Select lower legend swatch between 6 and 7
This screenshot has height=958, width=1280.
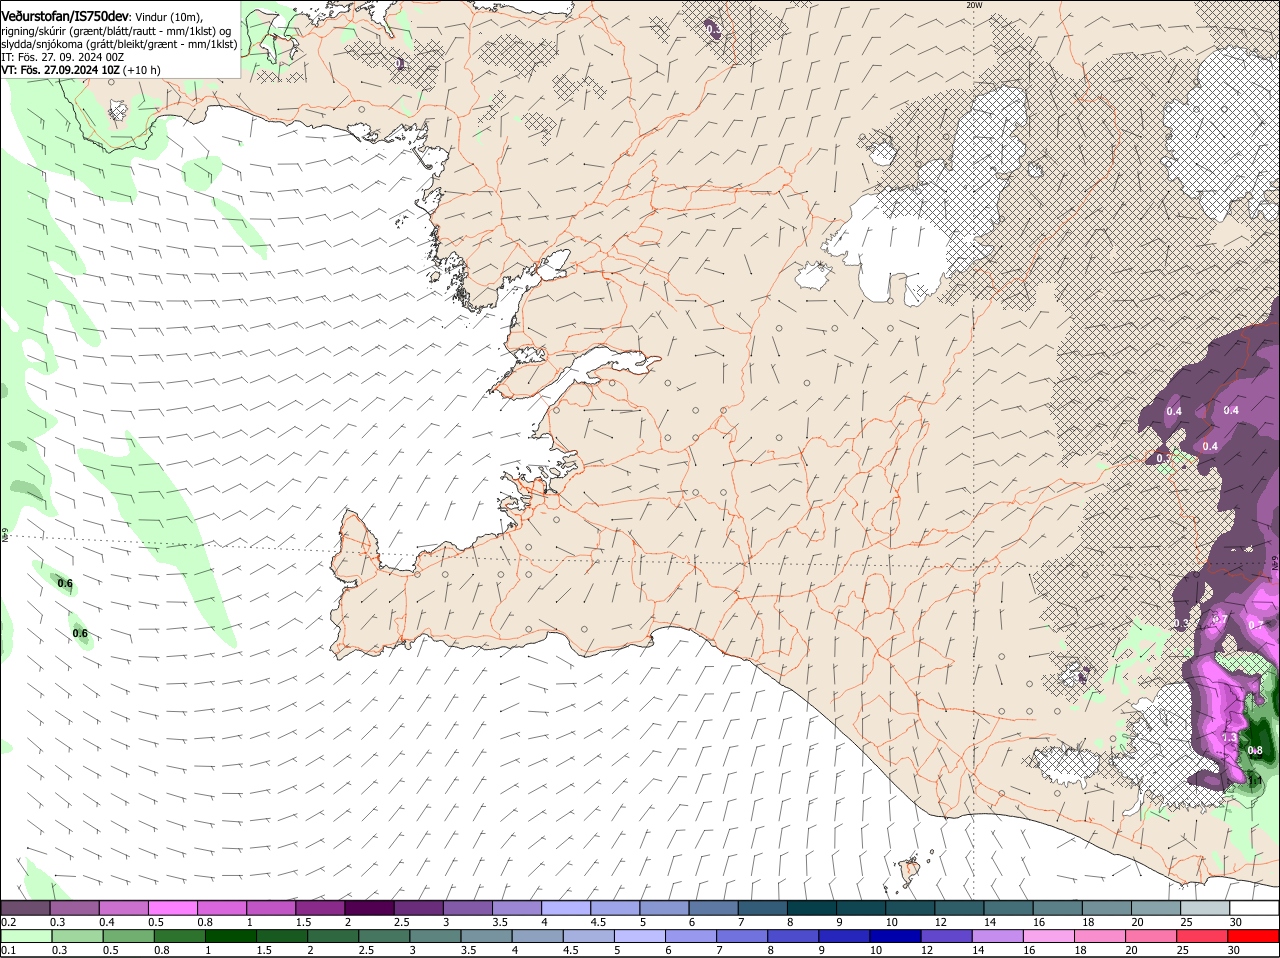coord(692,936)
